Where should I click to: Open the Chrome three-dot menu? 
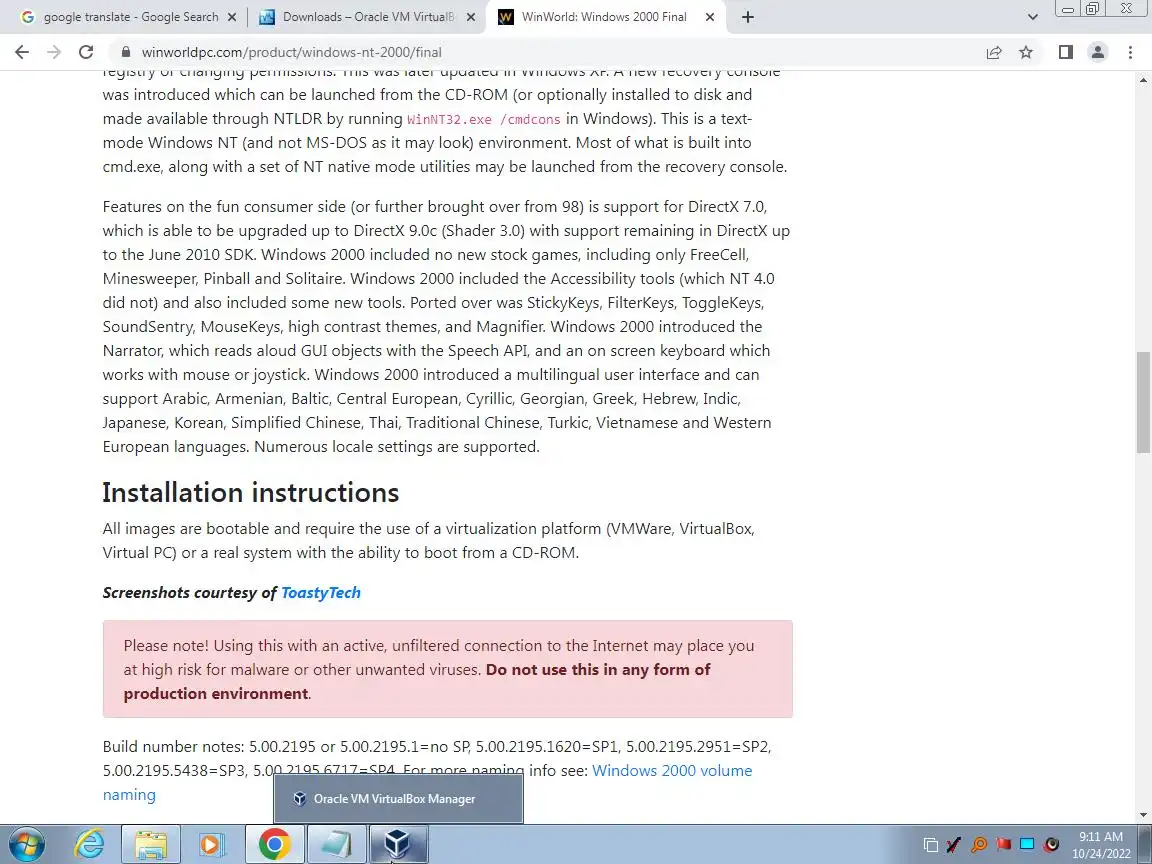pyautogui.click(x=1130, y=52)
